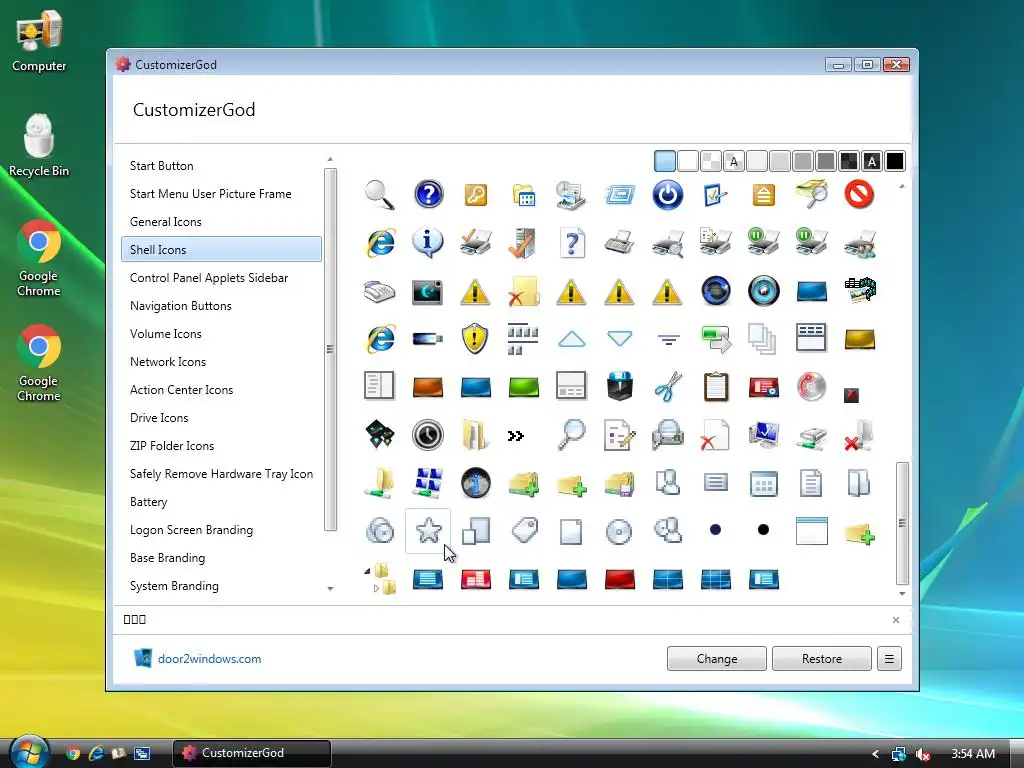Click the icon grid scroll down arrow
Viewport: 1024px width, 768px height.
pyautogui.click(x=903, y=594)
